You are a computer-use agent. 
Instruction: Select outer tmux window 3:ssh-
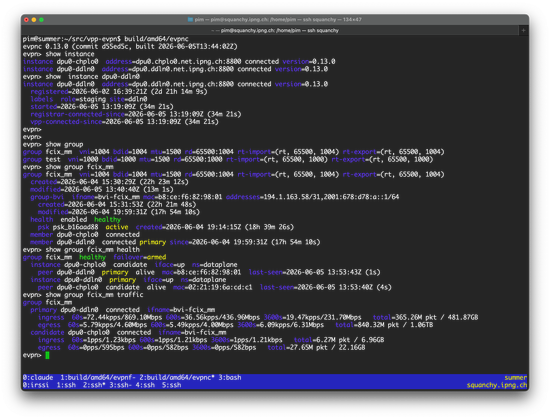[x=121, y=385]
